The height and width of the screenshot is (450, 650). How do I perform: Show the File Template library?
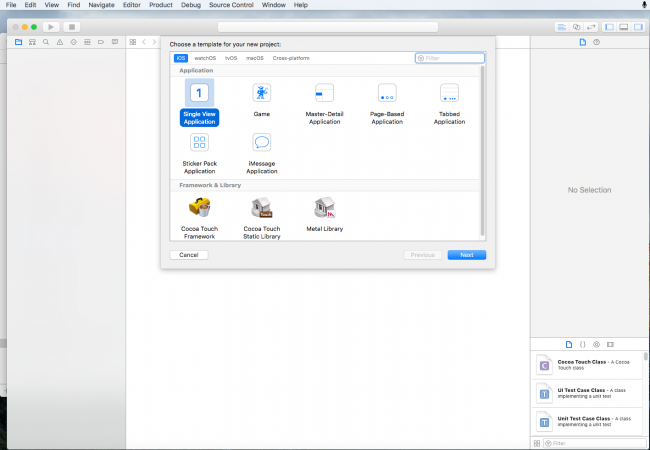pyautogui.click(x=569, y=344)
